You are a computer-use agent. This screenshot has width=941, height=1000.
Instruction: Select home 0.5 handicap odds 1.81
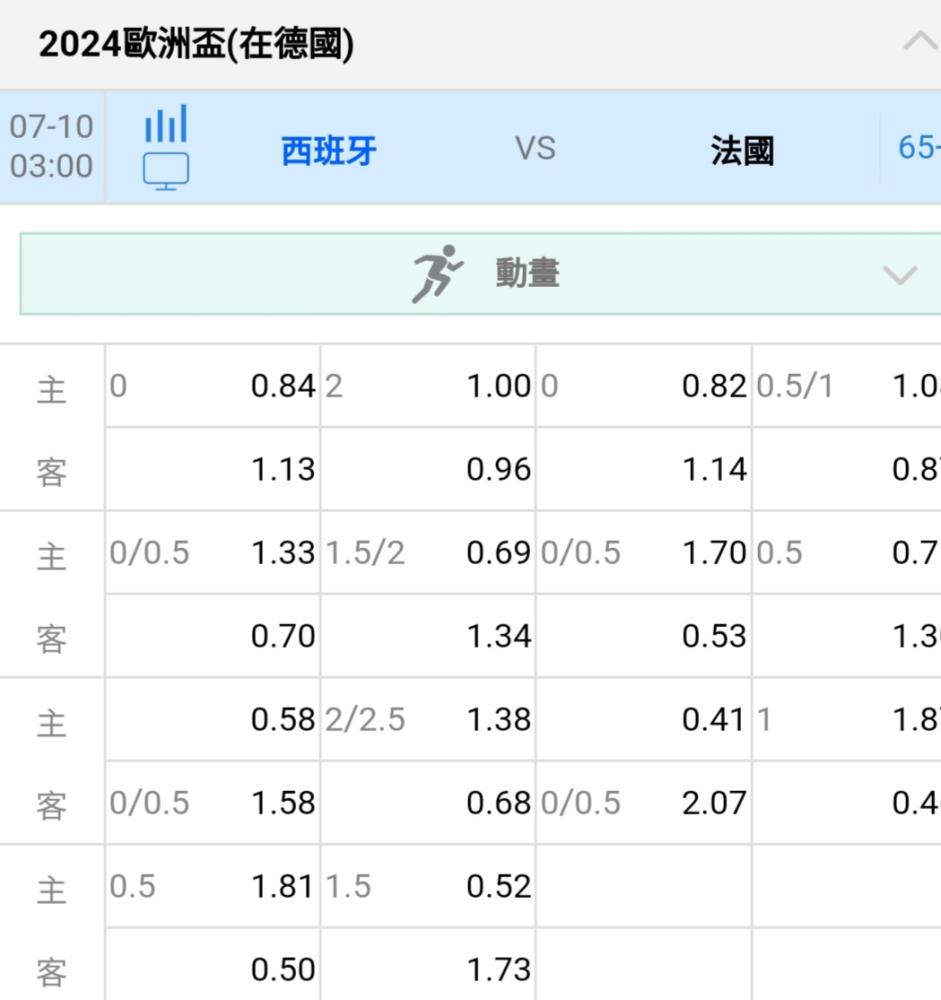point(283,887)
